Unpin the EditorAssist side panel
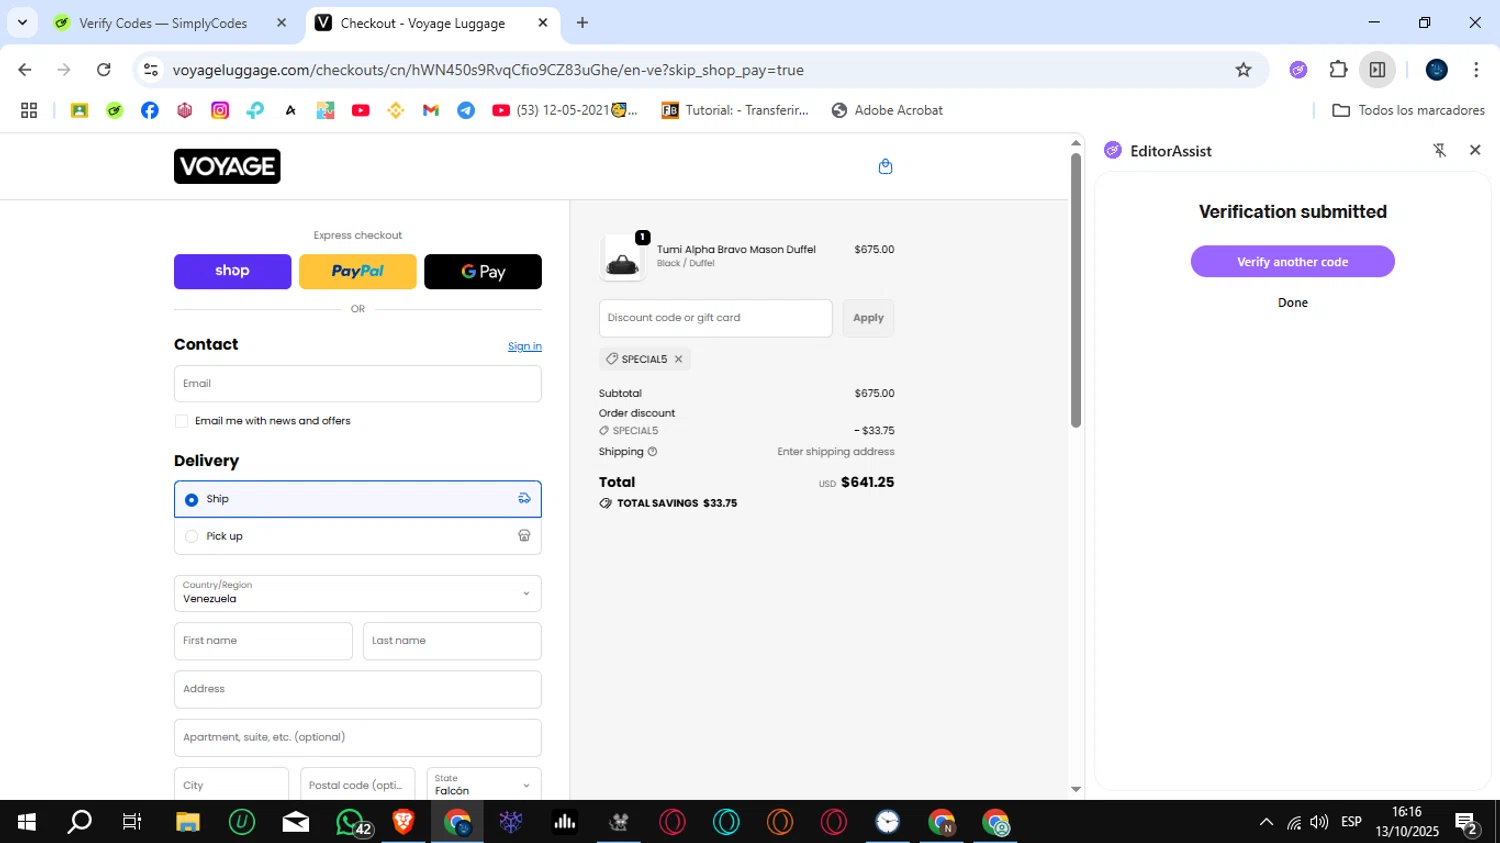1500x843 pixels. pos(1440,150)
